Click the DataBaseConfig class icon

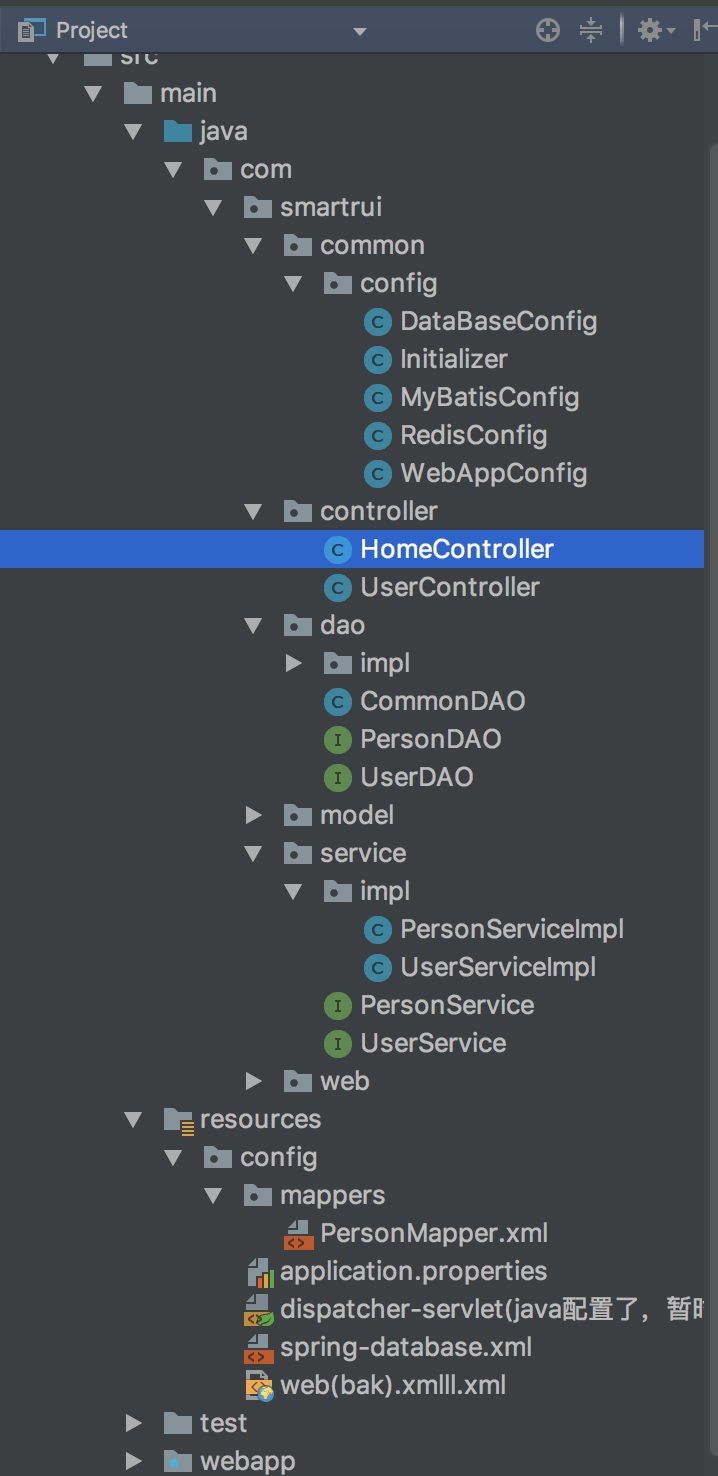[377, 322]
